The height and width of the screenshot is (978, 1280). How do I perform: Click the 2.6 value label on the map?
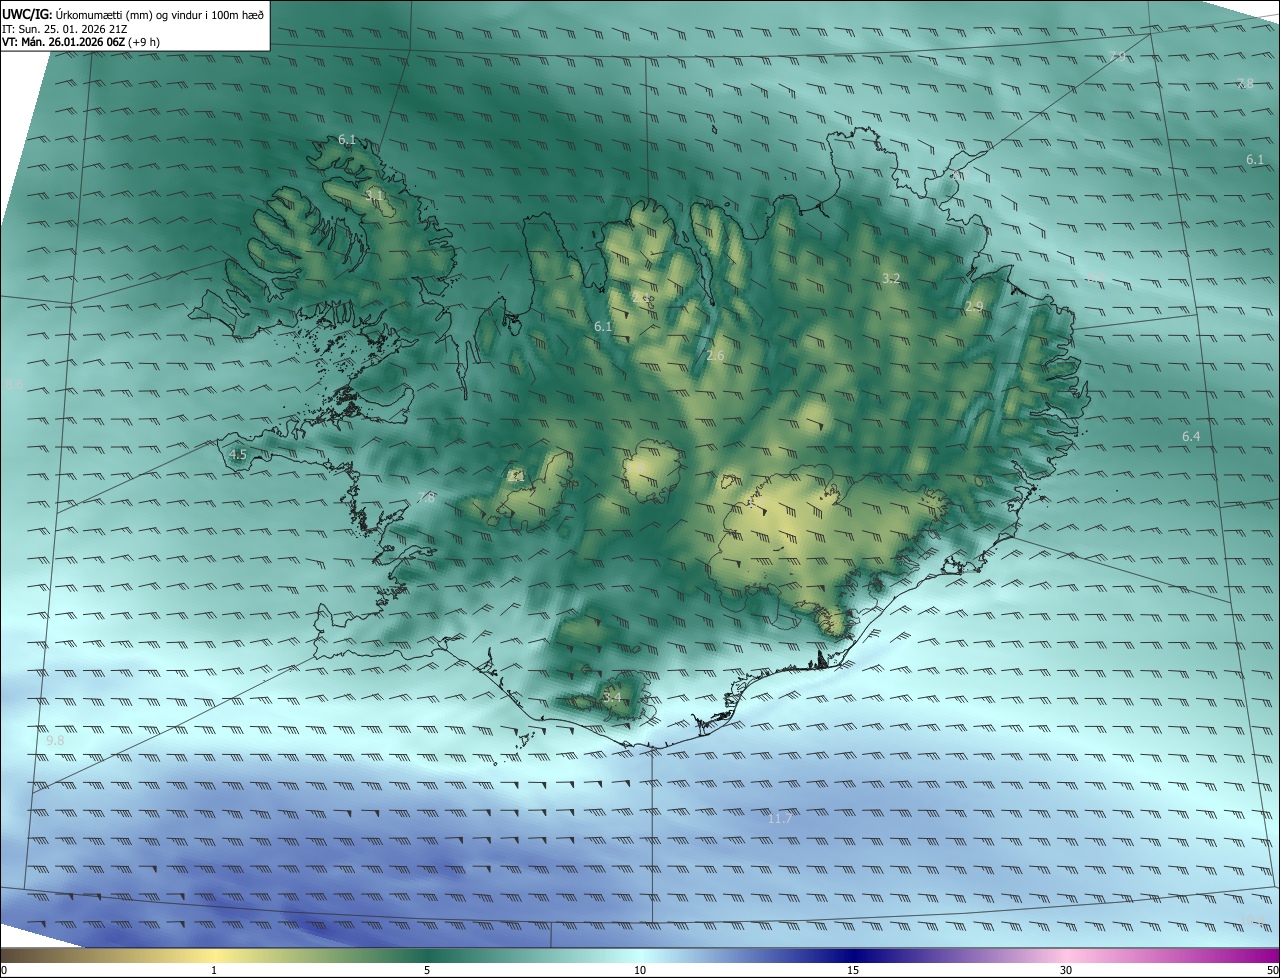(x=715, y=355)
